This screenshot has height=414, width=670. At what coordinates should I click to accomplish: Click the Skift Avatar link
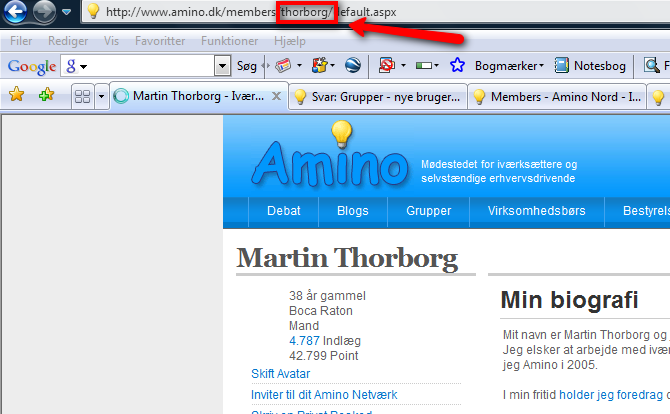point(280,374)
